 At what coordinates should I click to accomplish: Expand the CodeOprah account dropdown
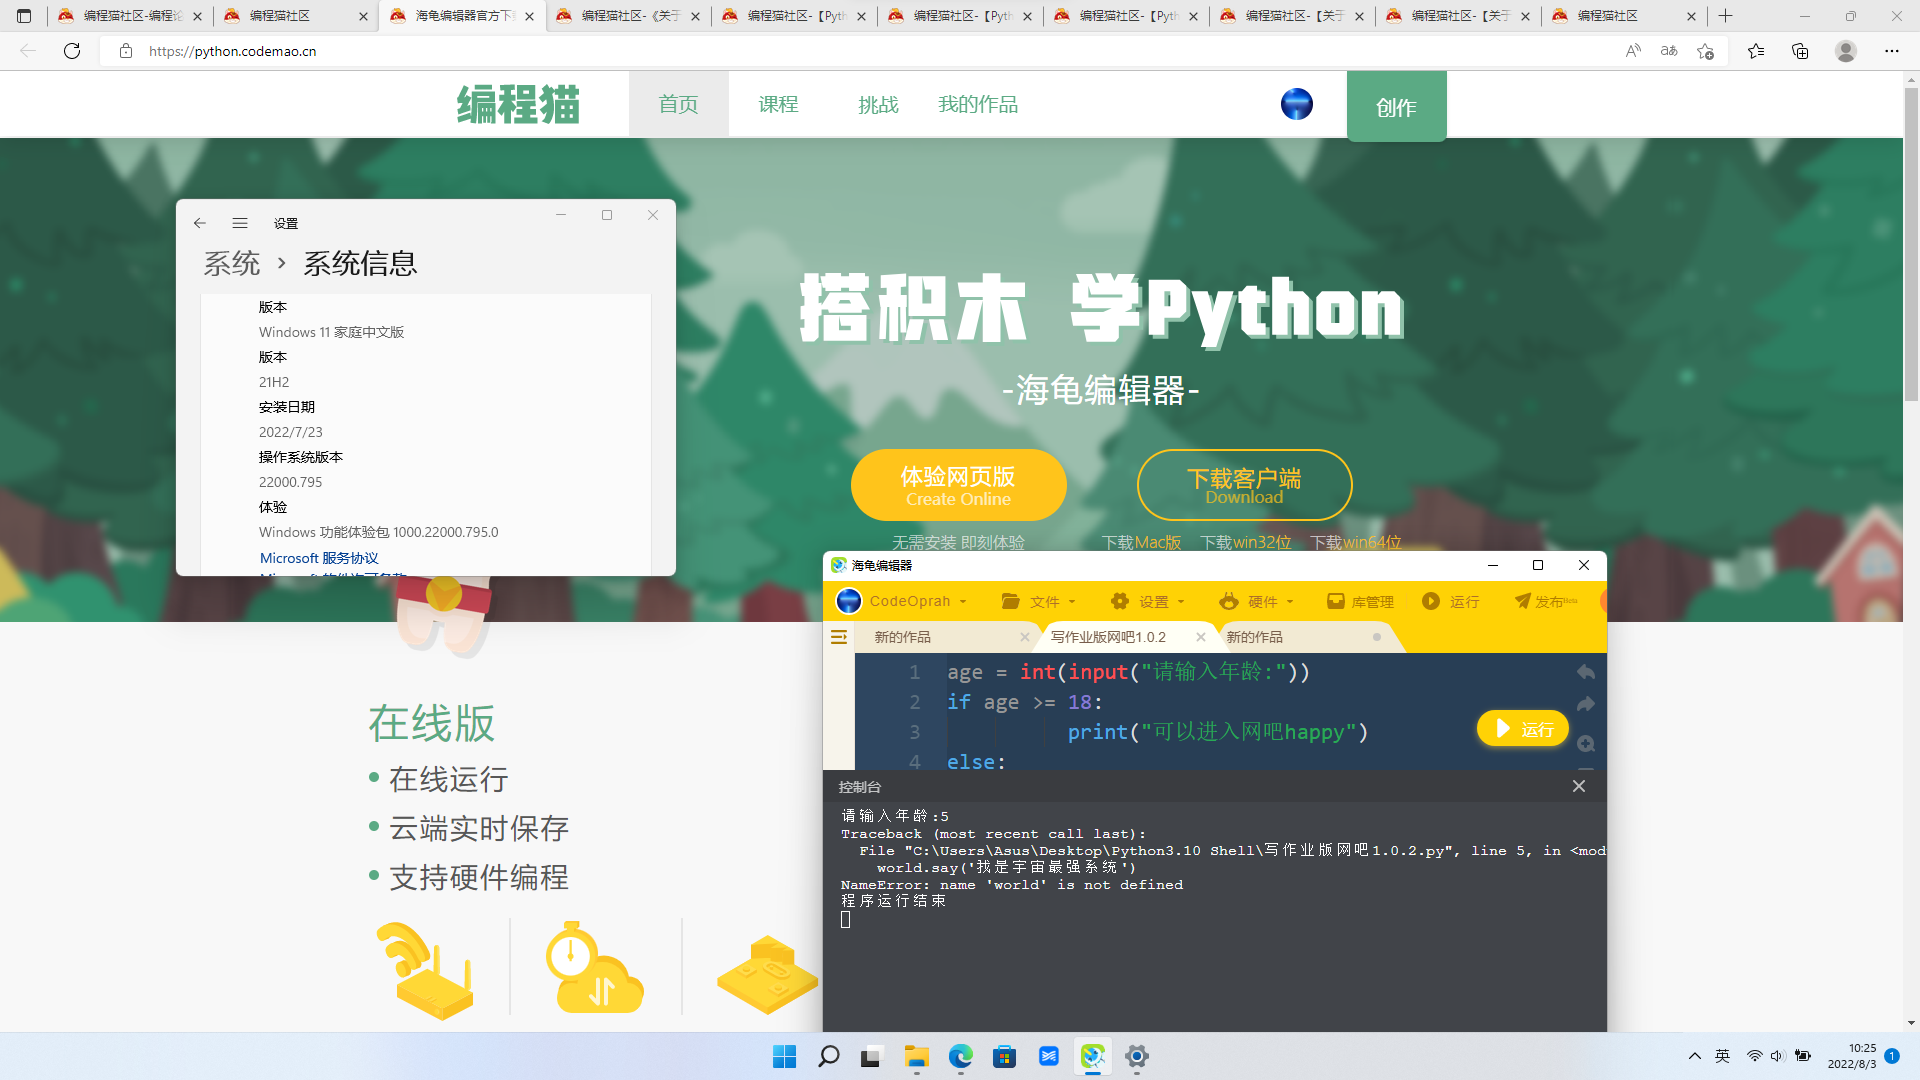tap(963, 601)
